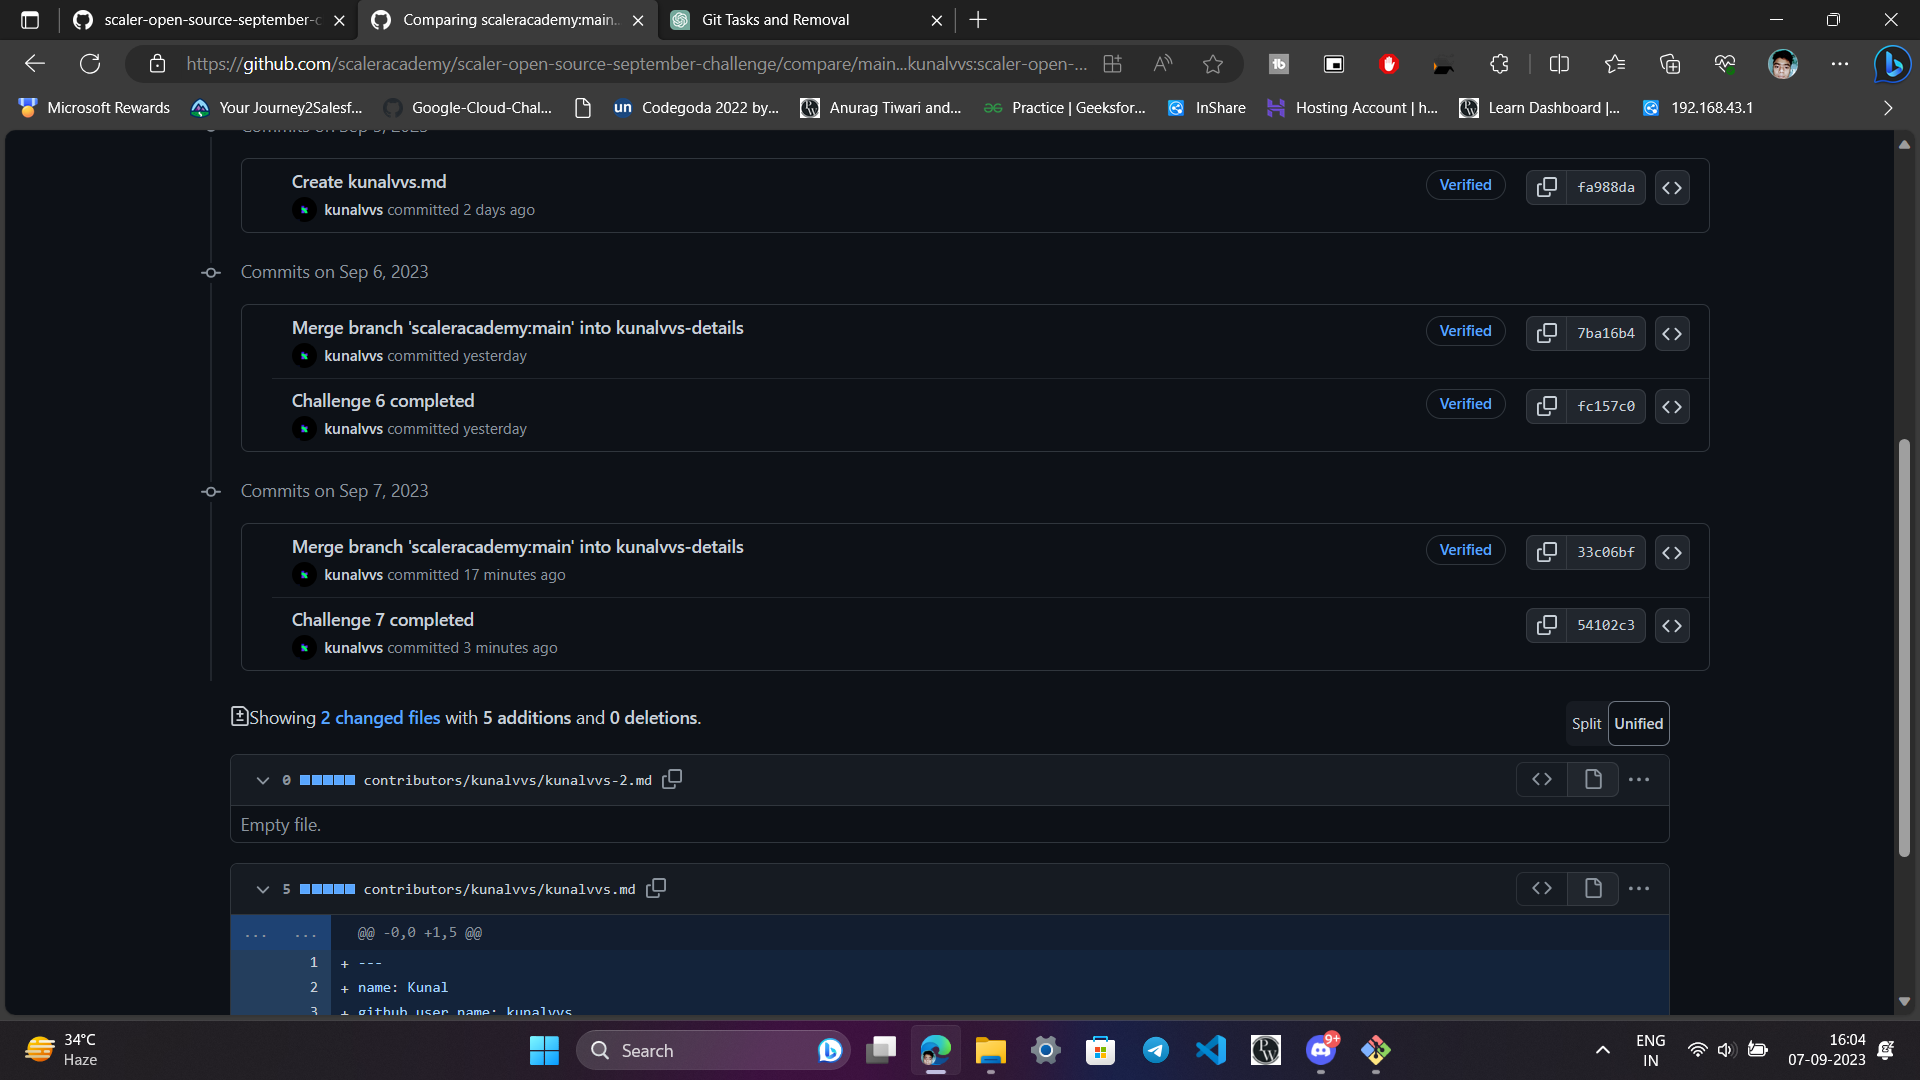Toggle browser split screen icon

coord(1559,64)
